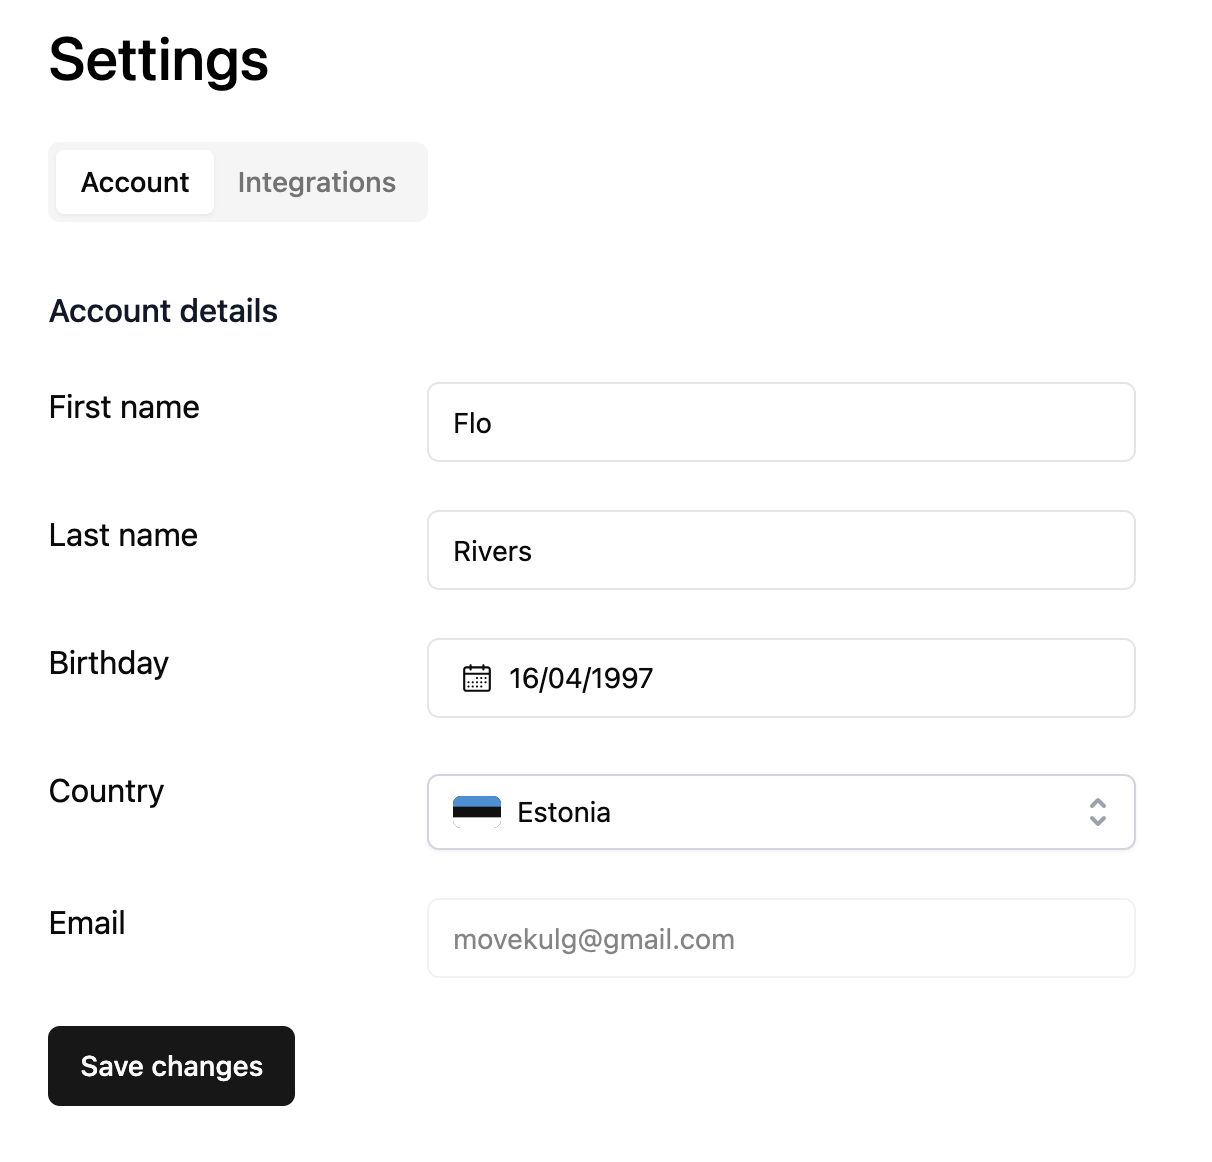Viewport: 1212px width, 1162px height.
Task: Click the up-down chevron in Country selector
Action: (x=1097, y=812)
